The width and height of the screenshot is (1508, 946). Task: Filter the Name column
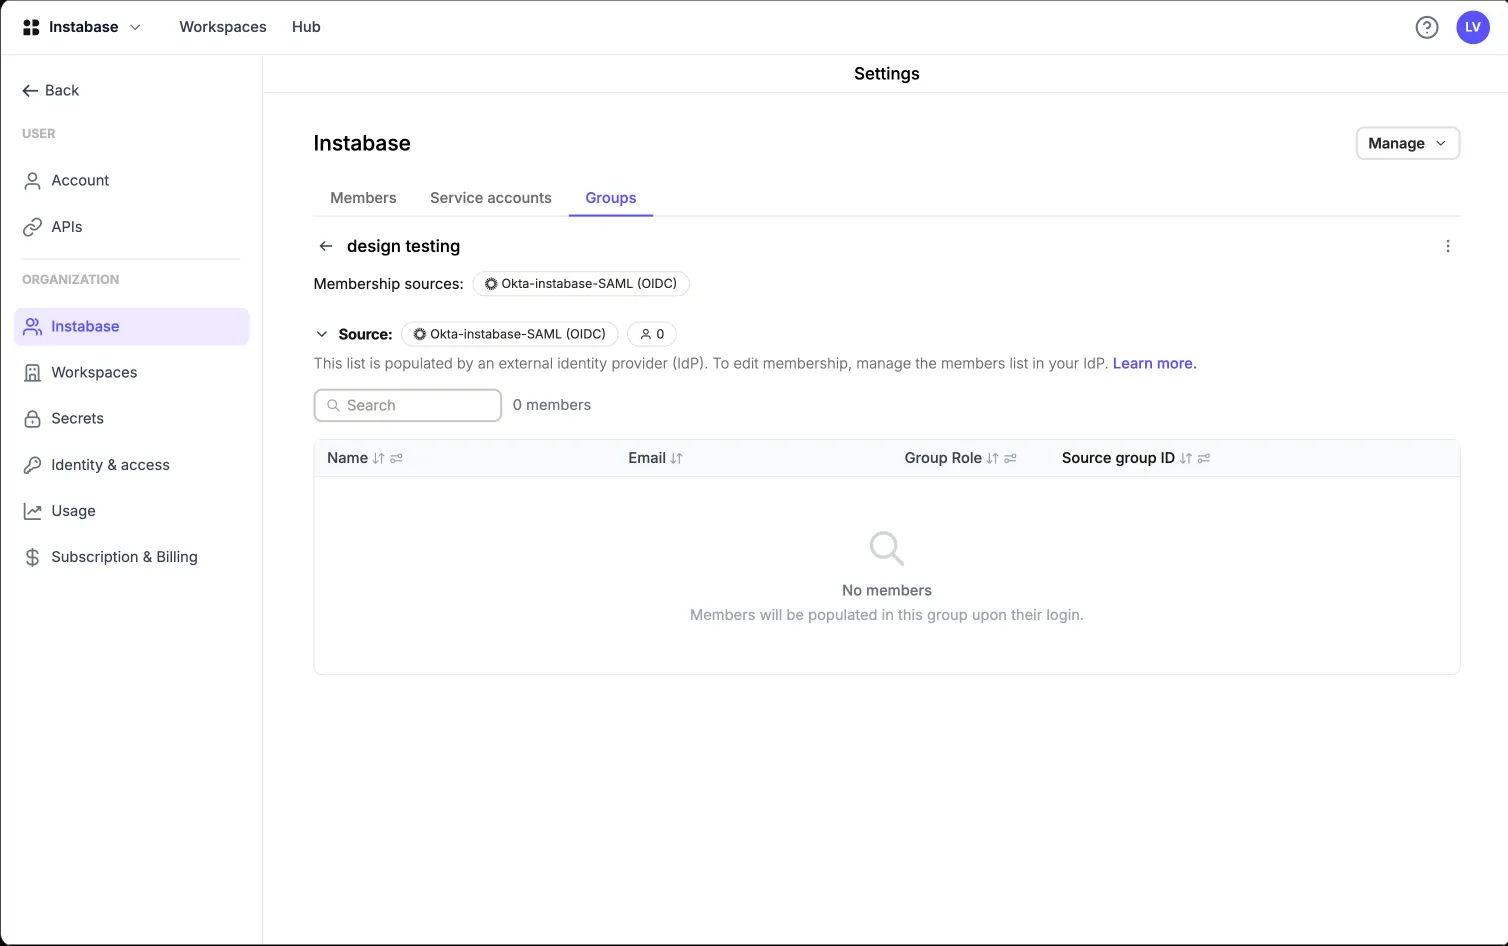tap(397, 458)
